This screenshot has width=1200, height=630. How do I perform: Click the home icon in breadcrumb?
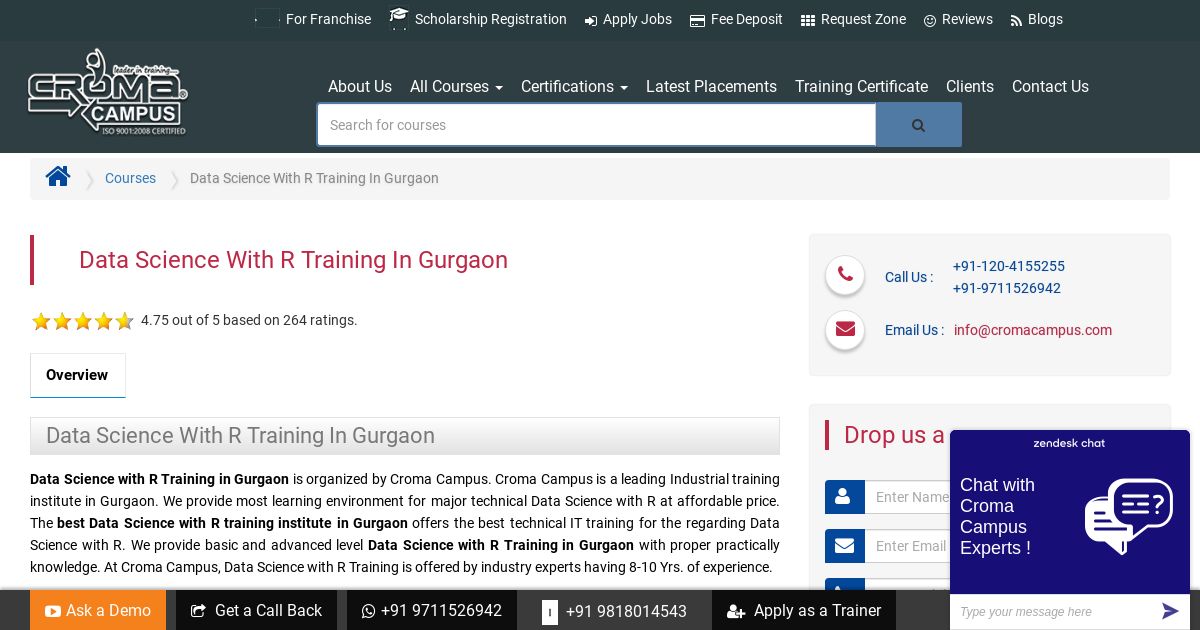(58, 177)
